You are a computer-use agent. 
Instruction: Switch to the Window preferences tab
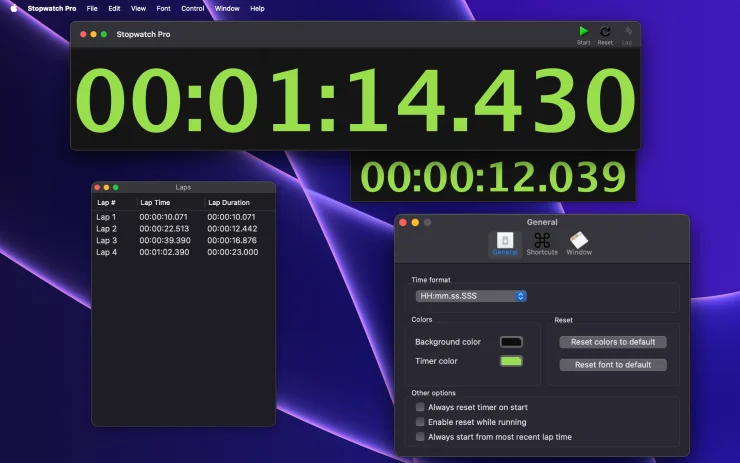click(x=579, y=244)
